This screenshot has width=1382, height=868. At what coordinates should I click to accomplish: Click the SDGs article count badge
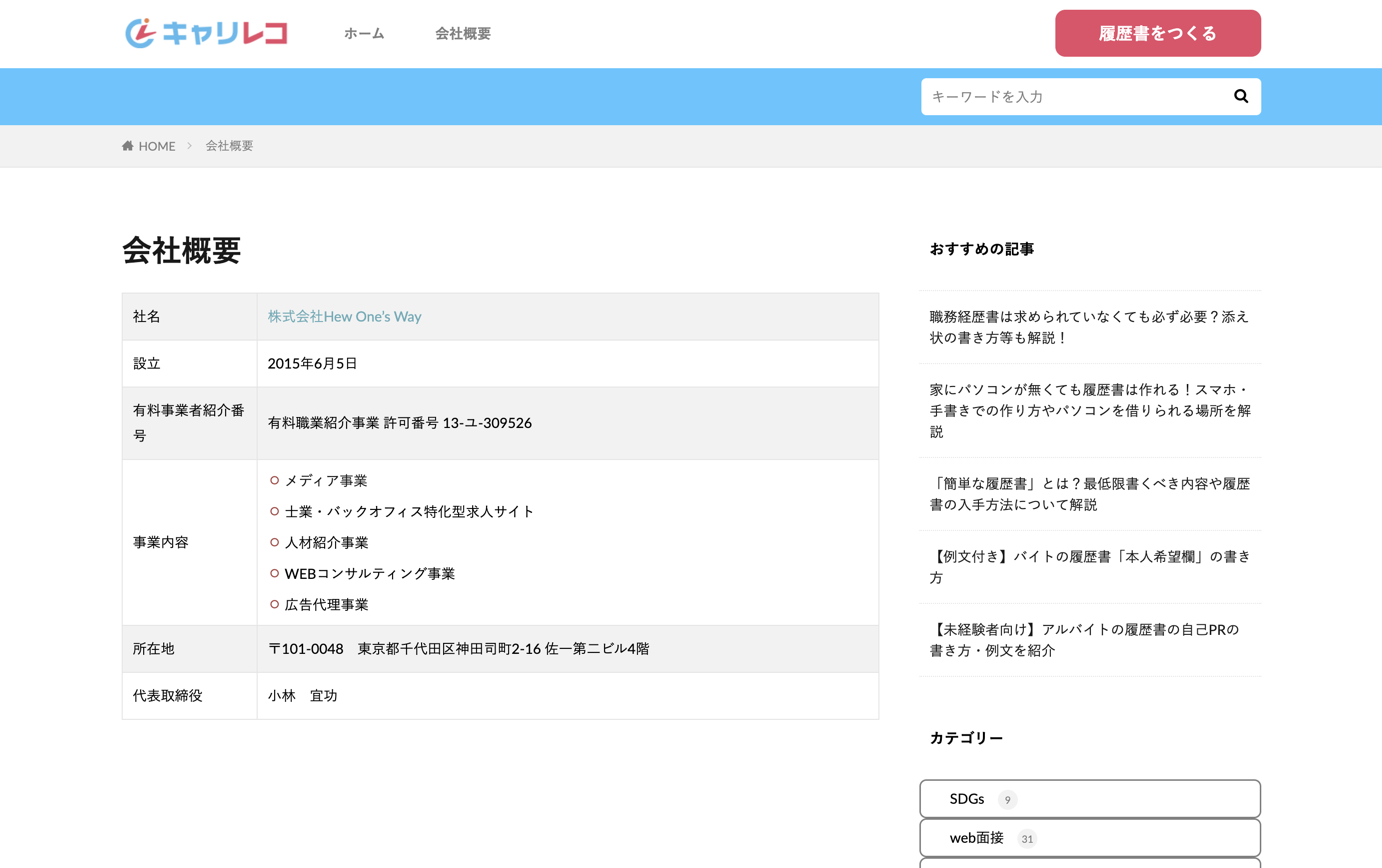click(x=1007, y=799)
